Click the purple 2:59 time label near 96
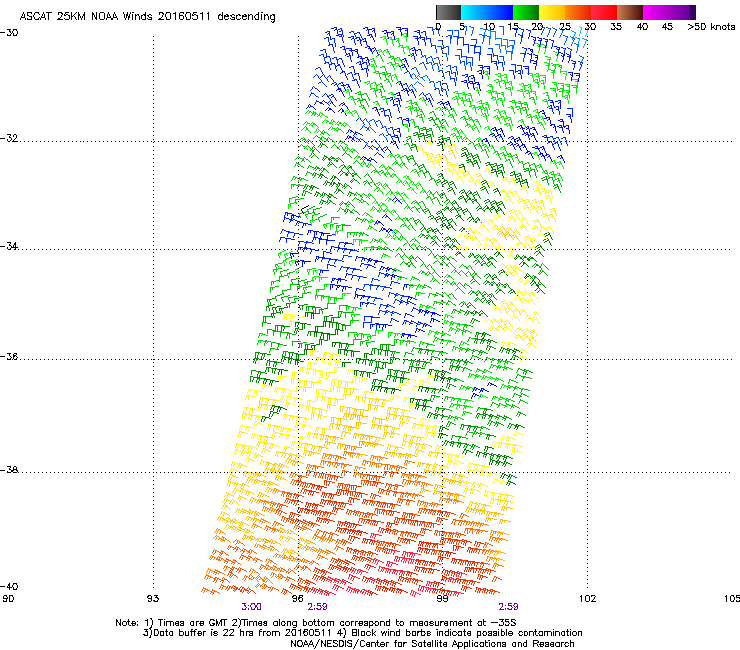 click(317, 607)
